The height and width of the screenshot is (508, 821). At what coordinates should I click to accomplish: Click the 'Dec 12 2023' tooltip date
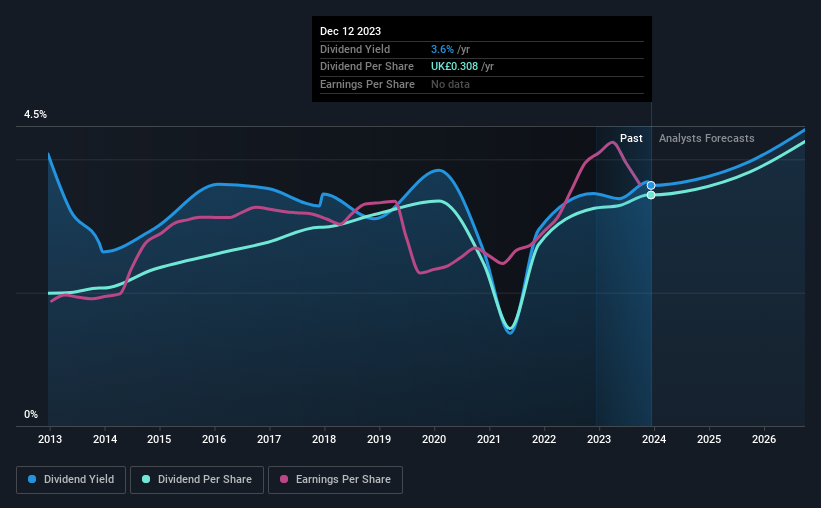coord(350,31)
